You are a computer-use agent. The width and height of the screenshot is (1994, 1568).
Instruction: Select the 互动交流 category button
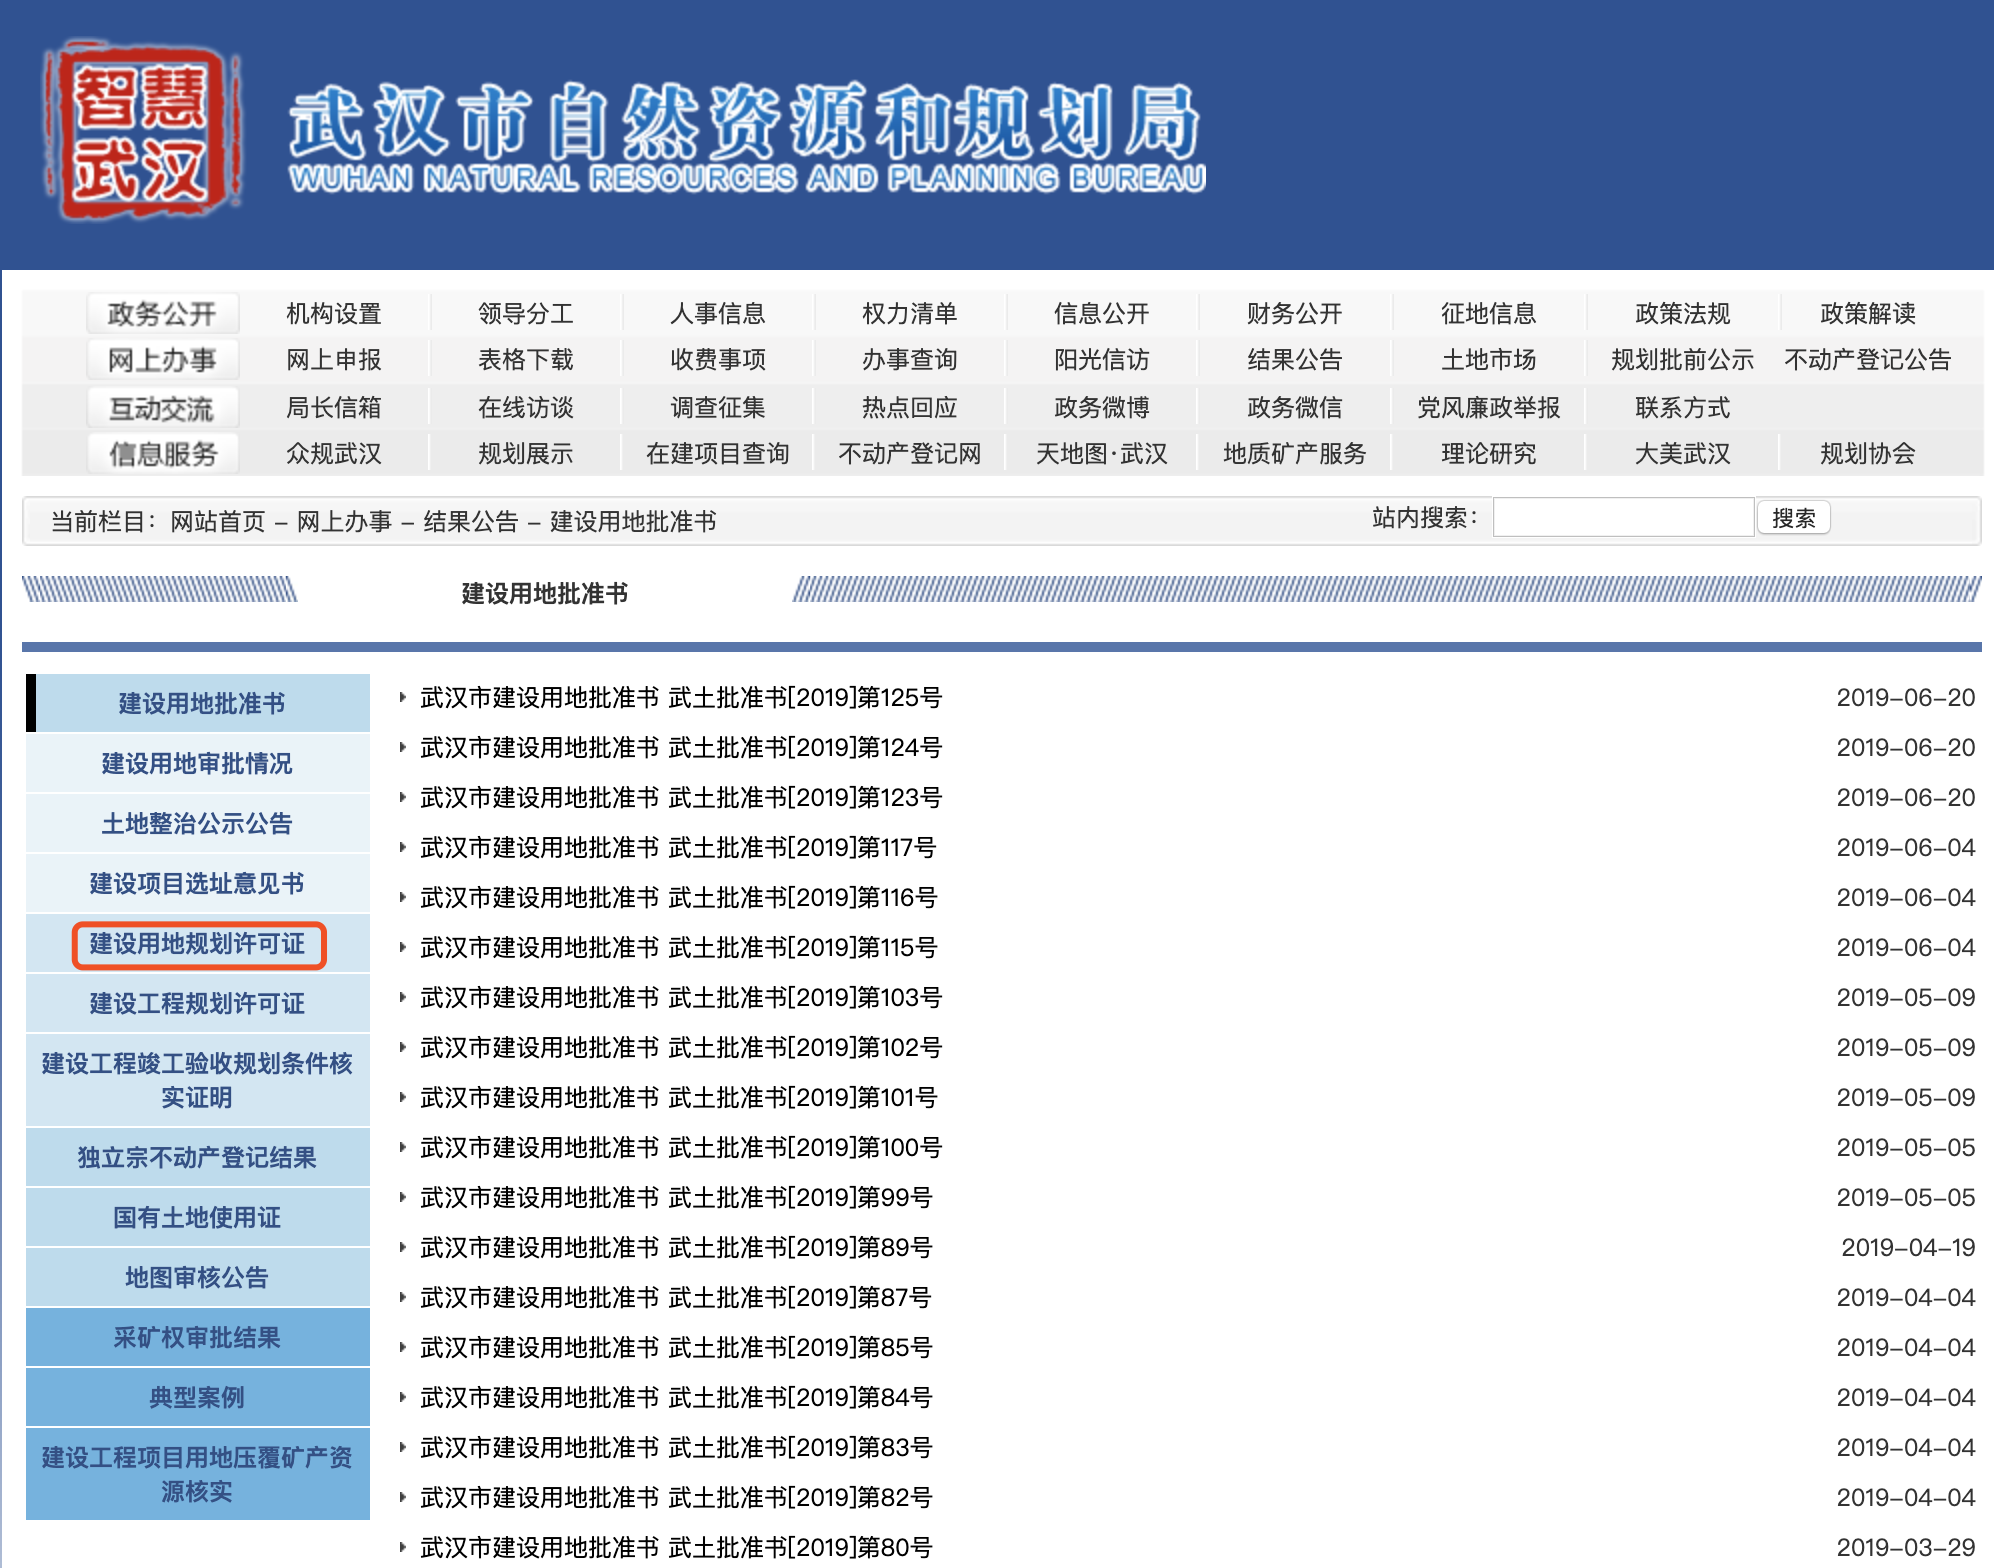[162, 408]
